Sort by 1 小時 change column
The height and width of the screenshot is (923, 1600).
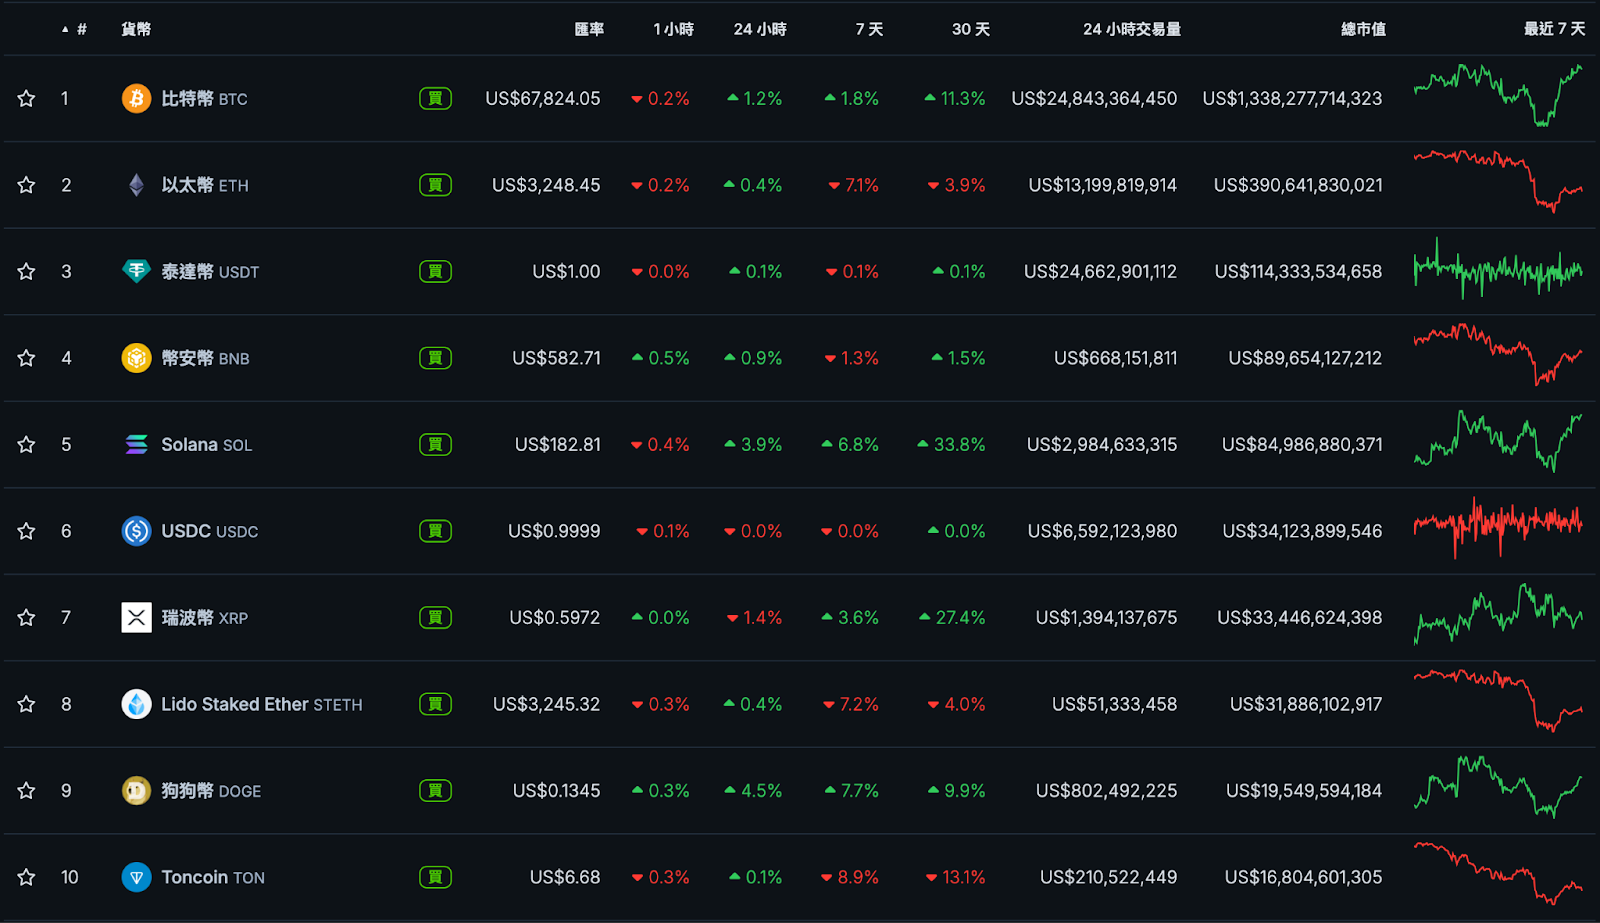[x=673, y=29]
